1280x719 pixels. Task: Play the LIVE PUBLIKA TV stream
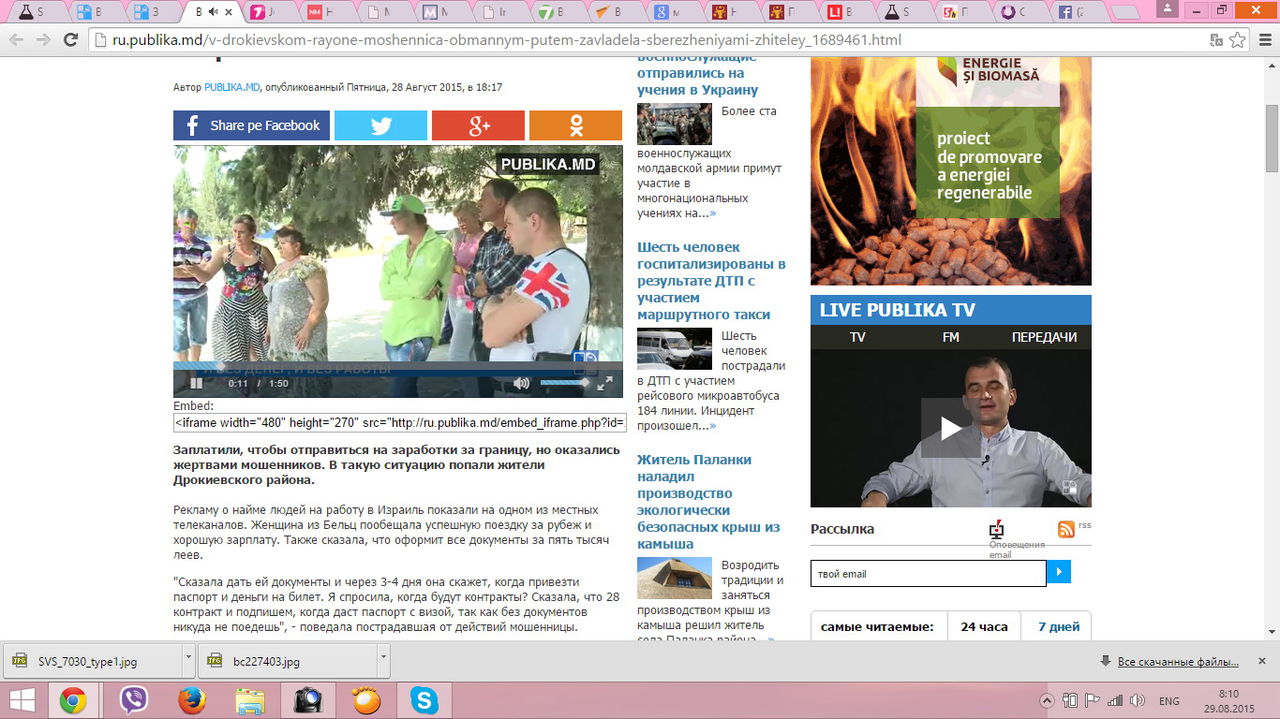[950, 428]
